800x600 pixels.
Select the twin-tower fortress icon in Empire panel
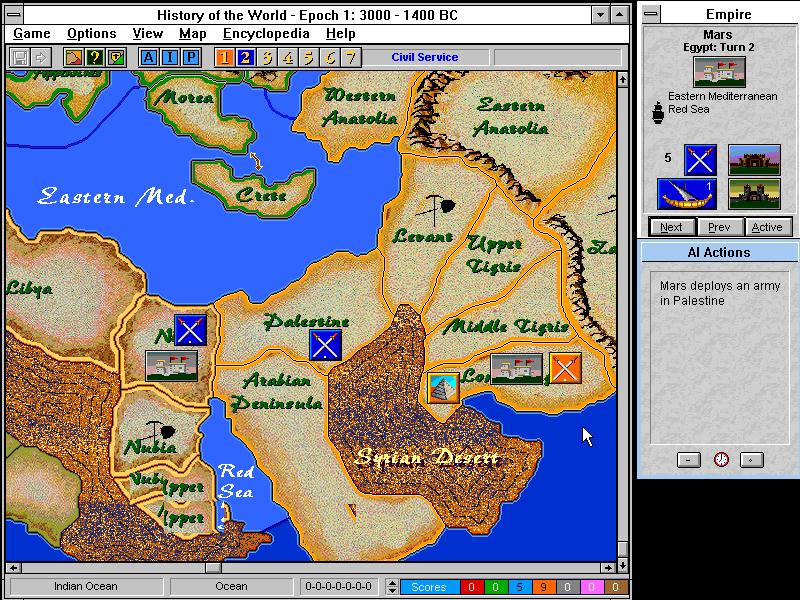coord(754,194)
